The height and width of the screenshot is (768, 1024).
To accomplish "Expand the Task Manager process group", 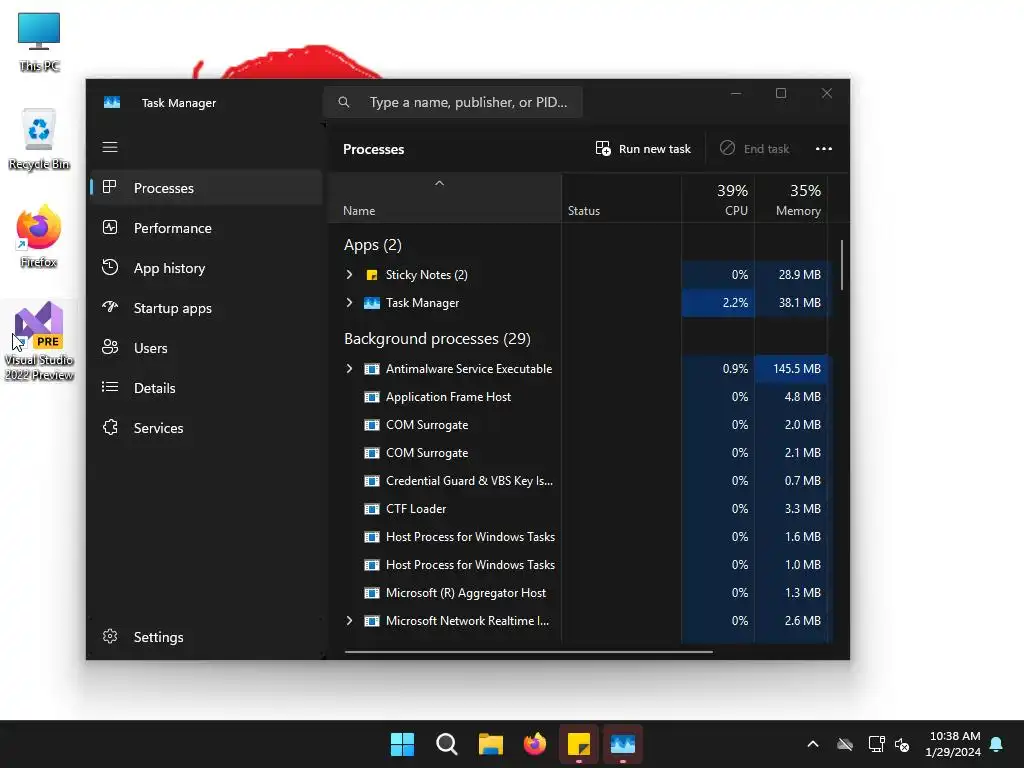I will (x=349, y=302).
